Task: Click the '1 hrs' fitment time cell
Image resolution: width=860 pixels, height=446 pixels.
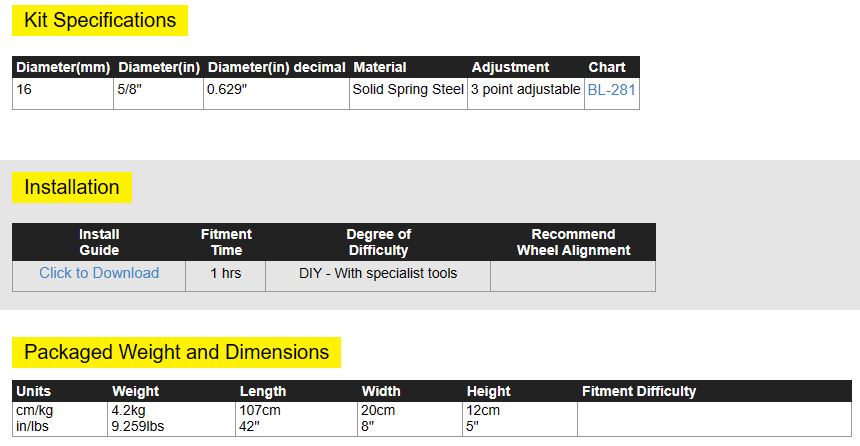Action: (226, 273)
